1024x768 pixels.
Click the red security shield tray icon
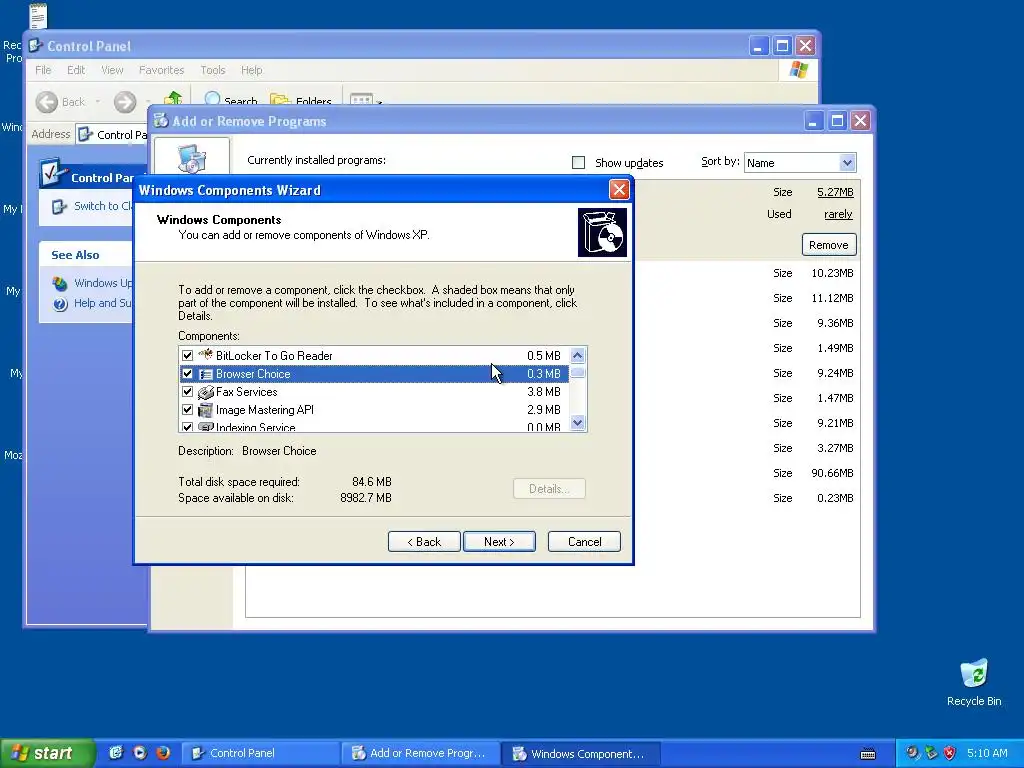(x=950, y=753)
